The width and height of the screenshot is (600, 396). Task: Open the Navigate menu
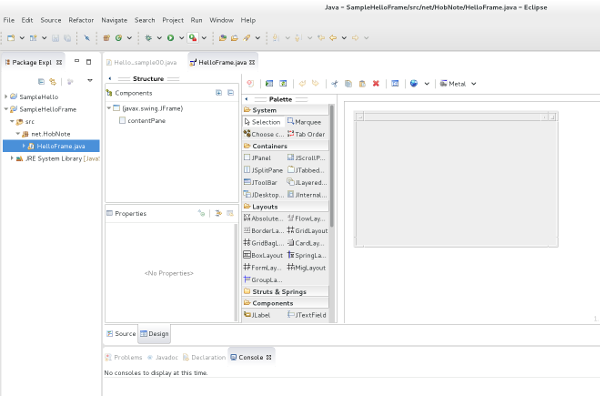pyautogui.click(x=114, y=20)
